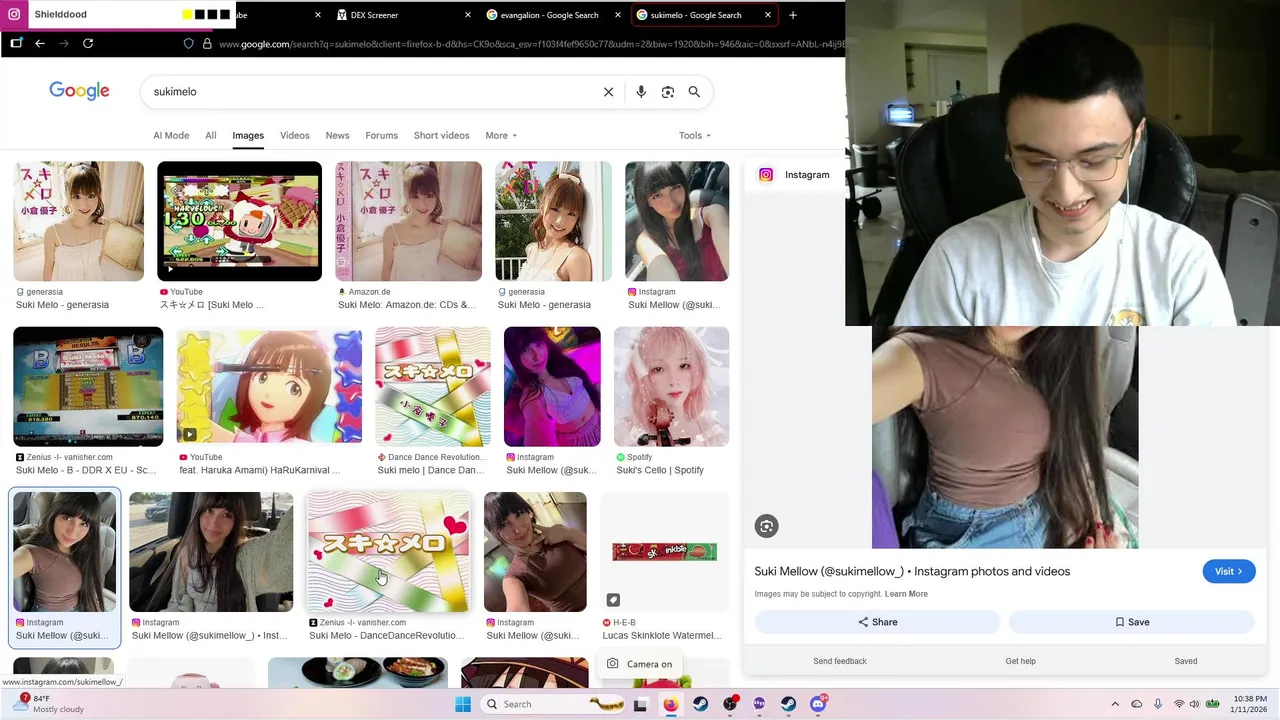Viewport: 1280px width, 720px height.
Task: Click the tracking protection shield icon
Action: pos(188,44)
